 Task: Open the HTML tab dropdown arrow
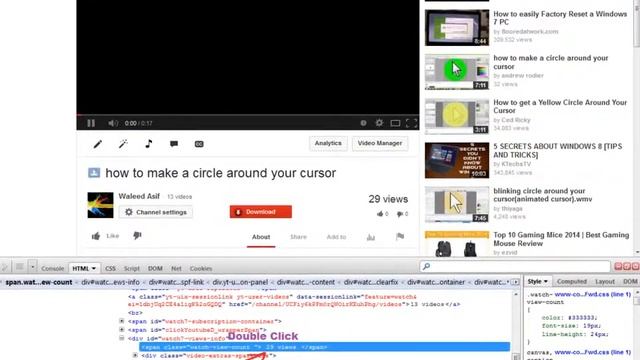(x=94, y=269)
